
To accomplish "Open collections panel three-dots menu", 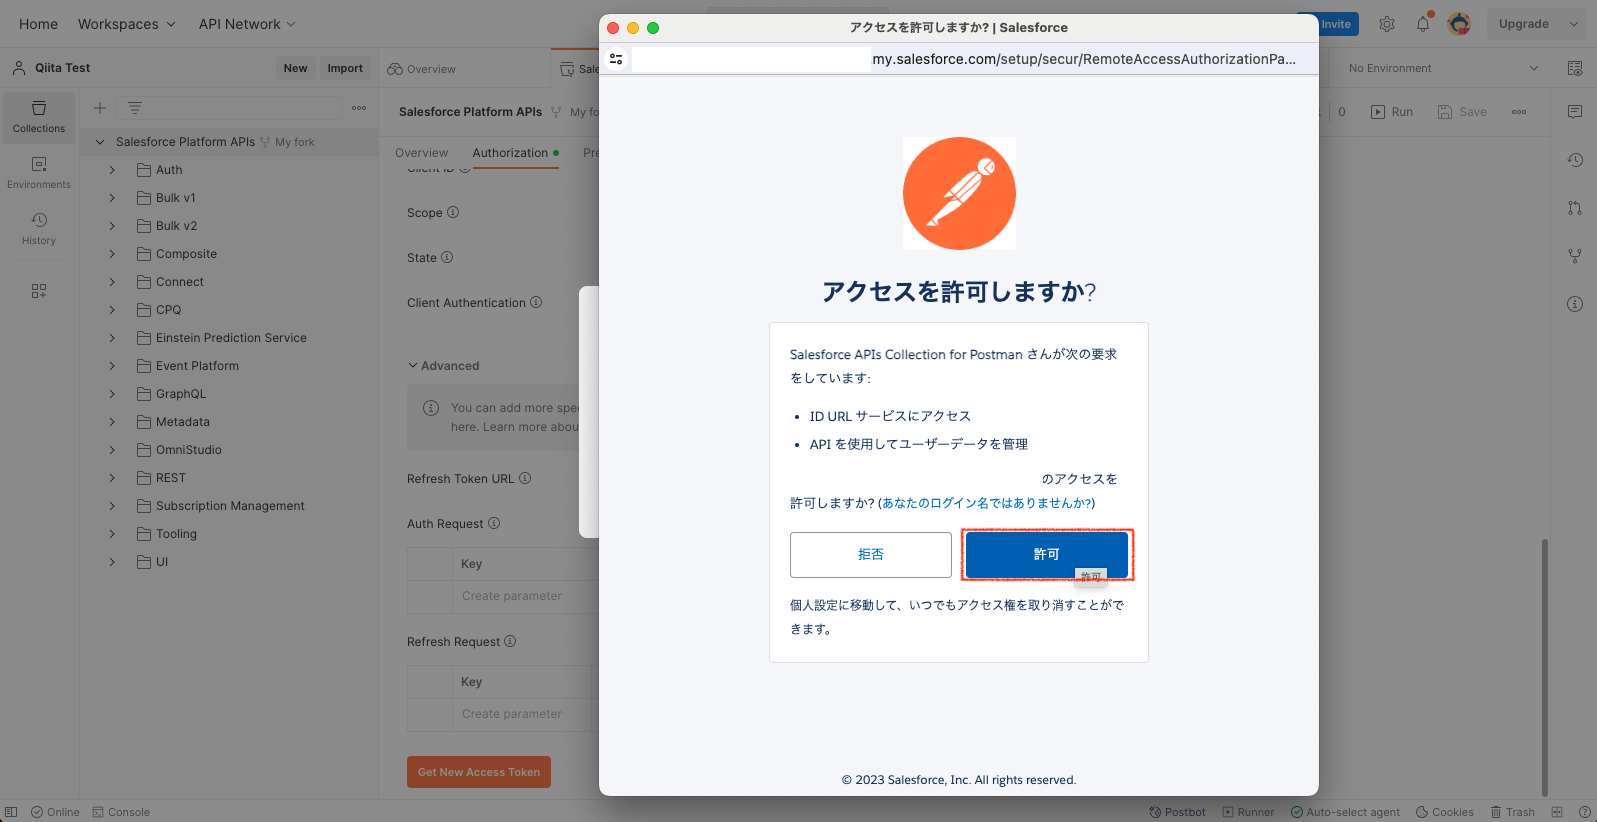I will (x=359, y=108).
